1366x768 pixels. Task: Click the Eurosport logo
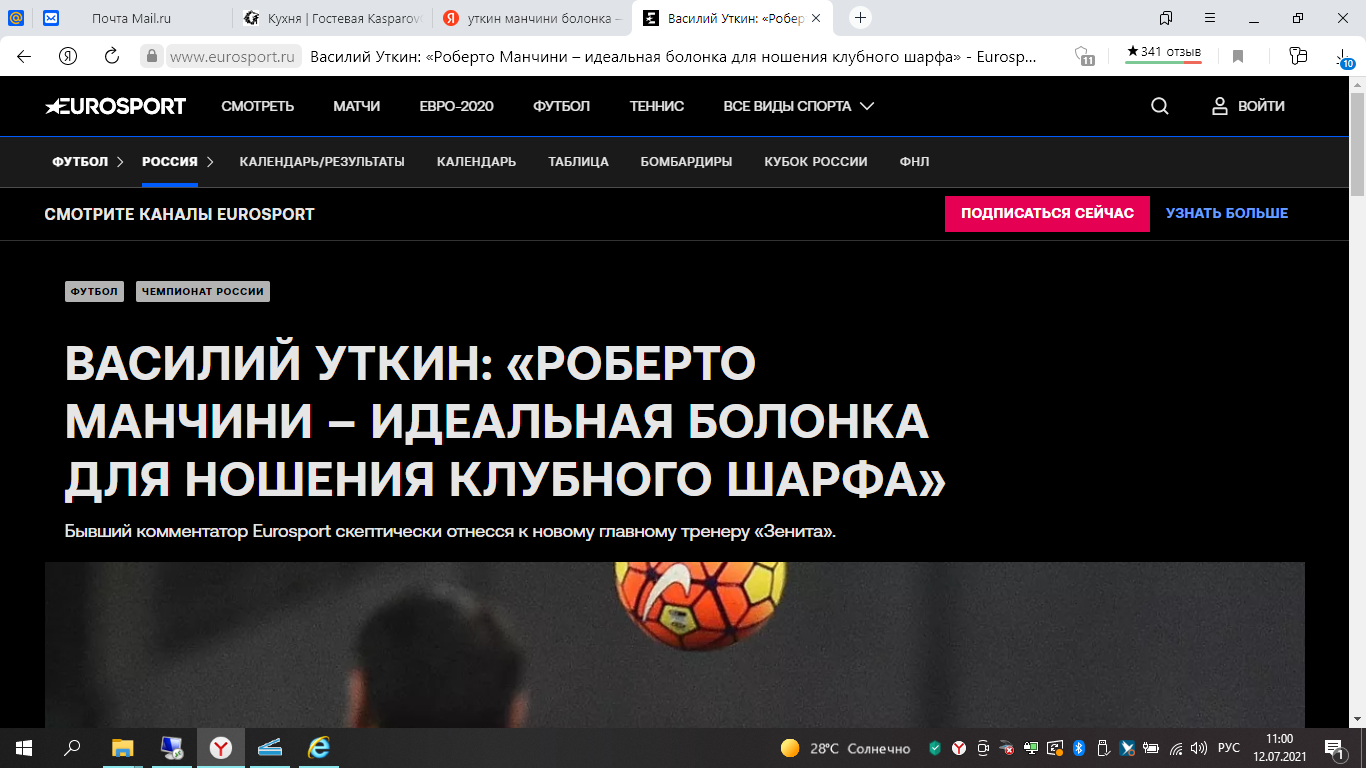[115, 106]
